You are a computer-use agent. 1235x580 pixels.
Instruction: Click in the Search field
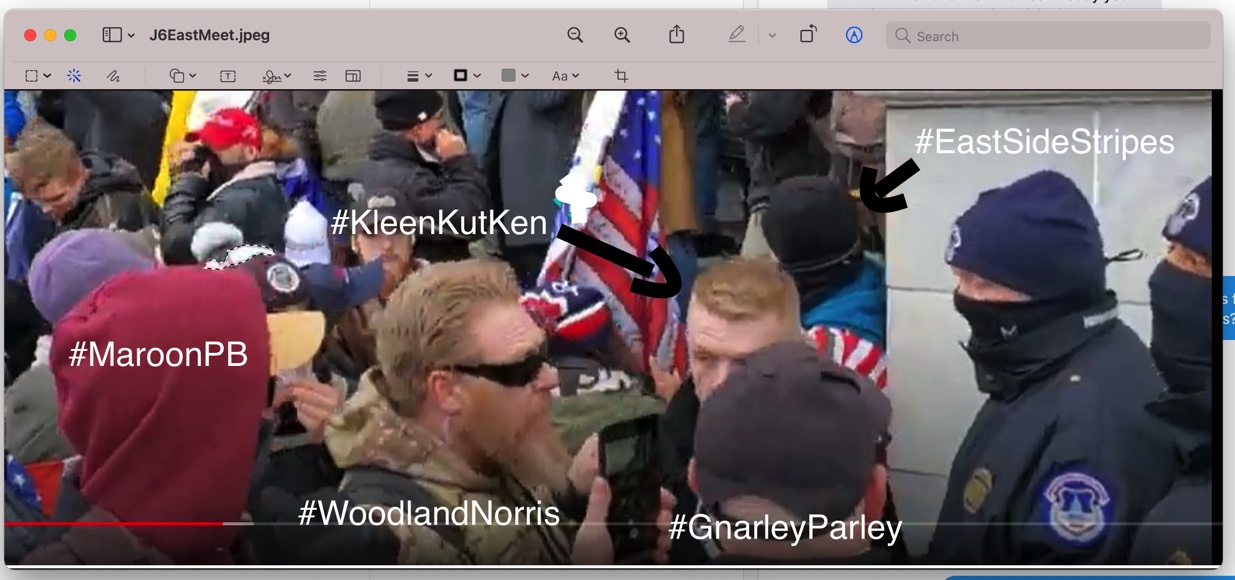point(1048,36)
